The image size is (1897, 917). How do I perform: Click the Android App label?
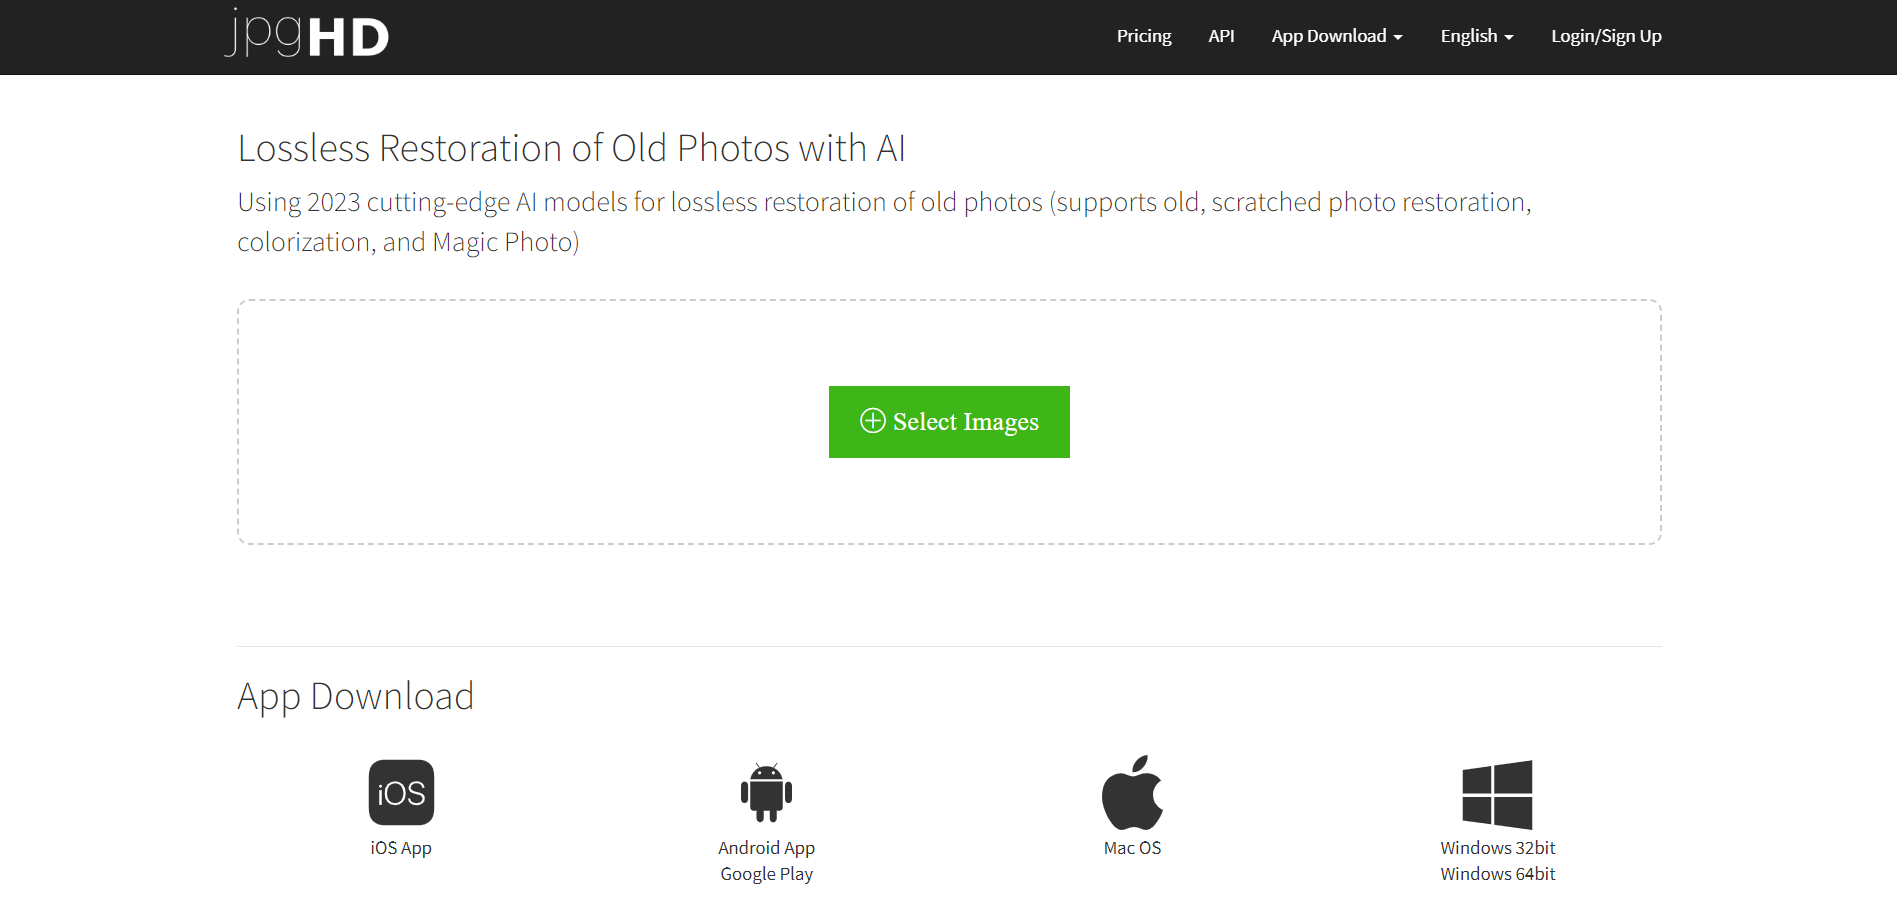coord(766,847)
